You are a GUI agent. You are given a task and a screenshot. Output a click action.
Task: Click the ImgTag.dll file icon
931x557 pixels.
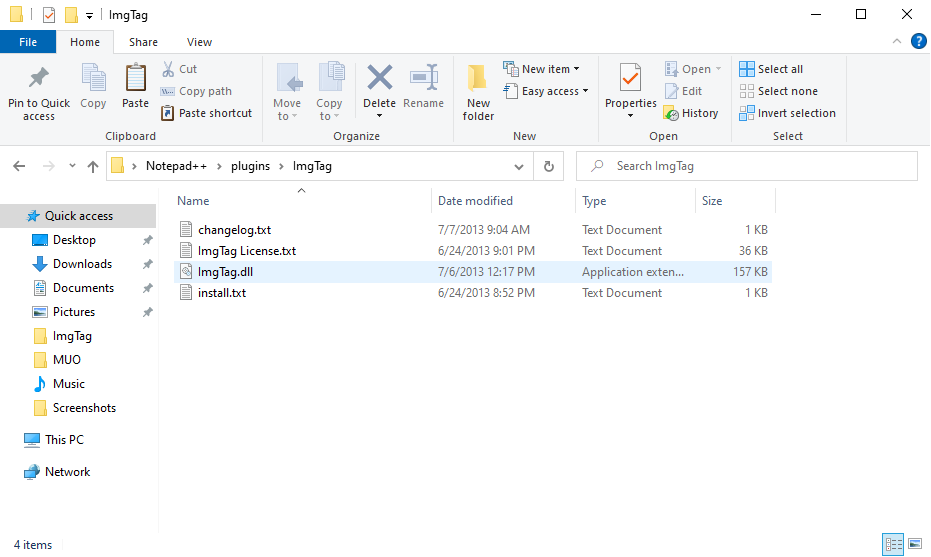point(186,272)
